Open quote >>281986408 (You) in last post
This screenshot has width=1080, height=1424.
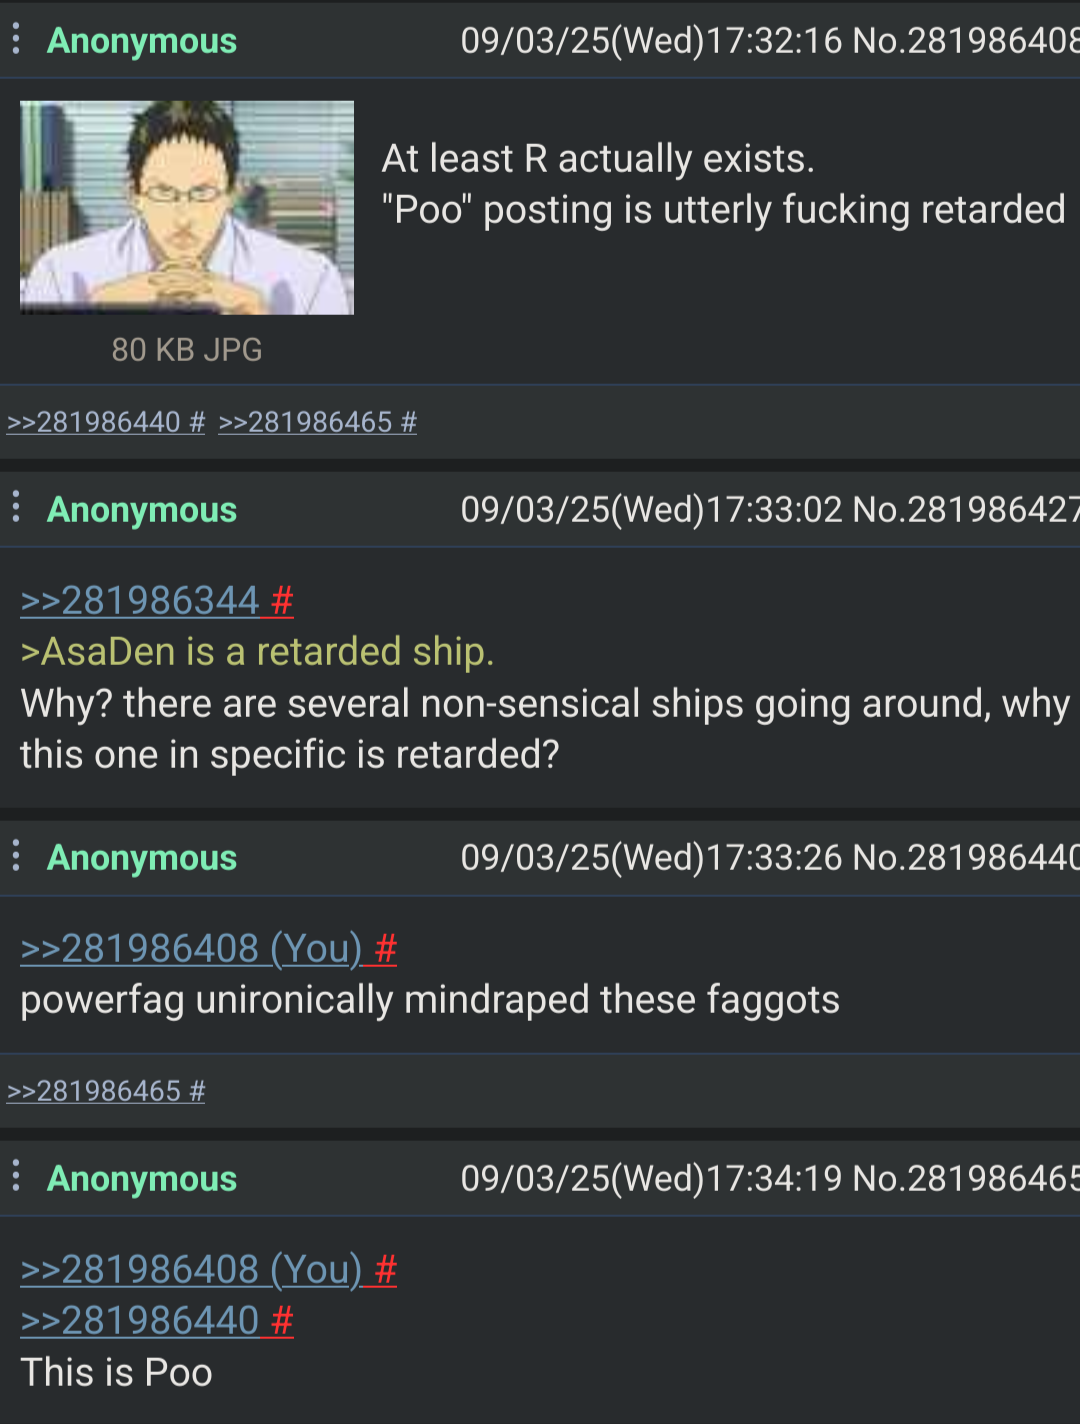click(x=191, y=1269)
